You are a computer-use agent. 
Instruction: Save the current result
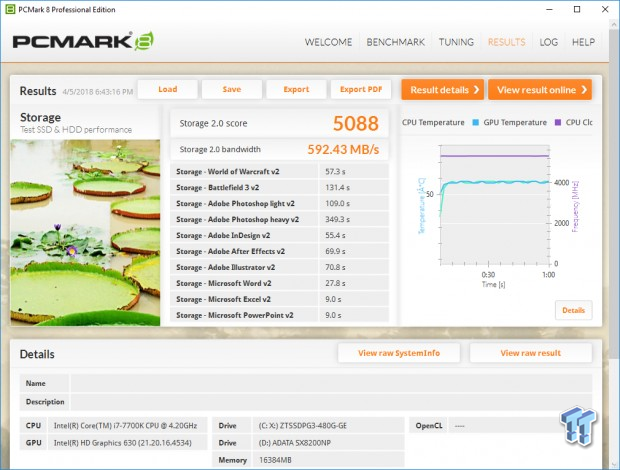click(x=231, y=89)
